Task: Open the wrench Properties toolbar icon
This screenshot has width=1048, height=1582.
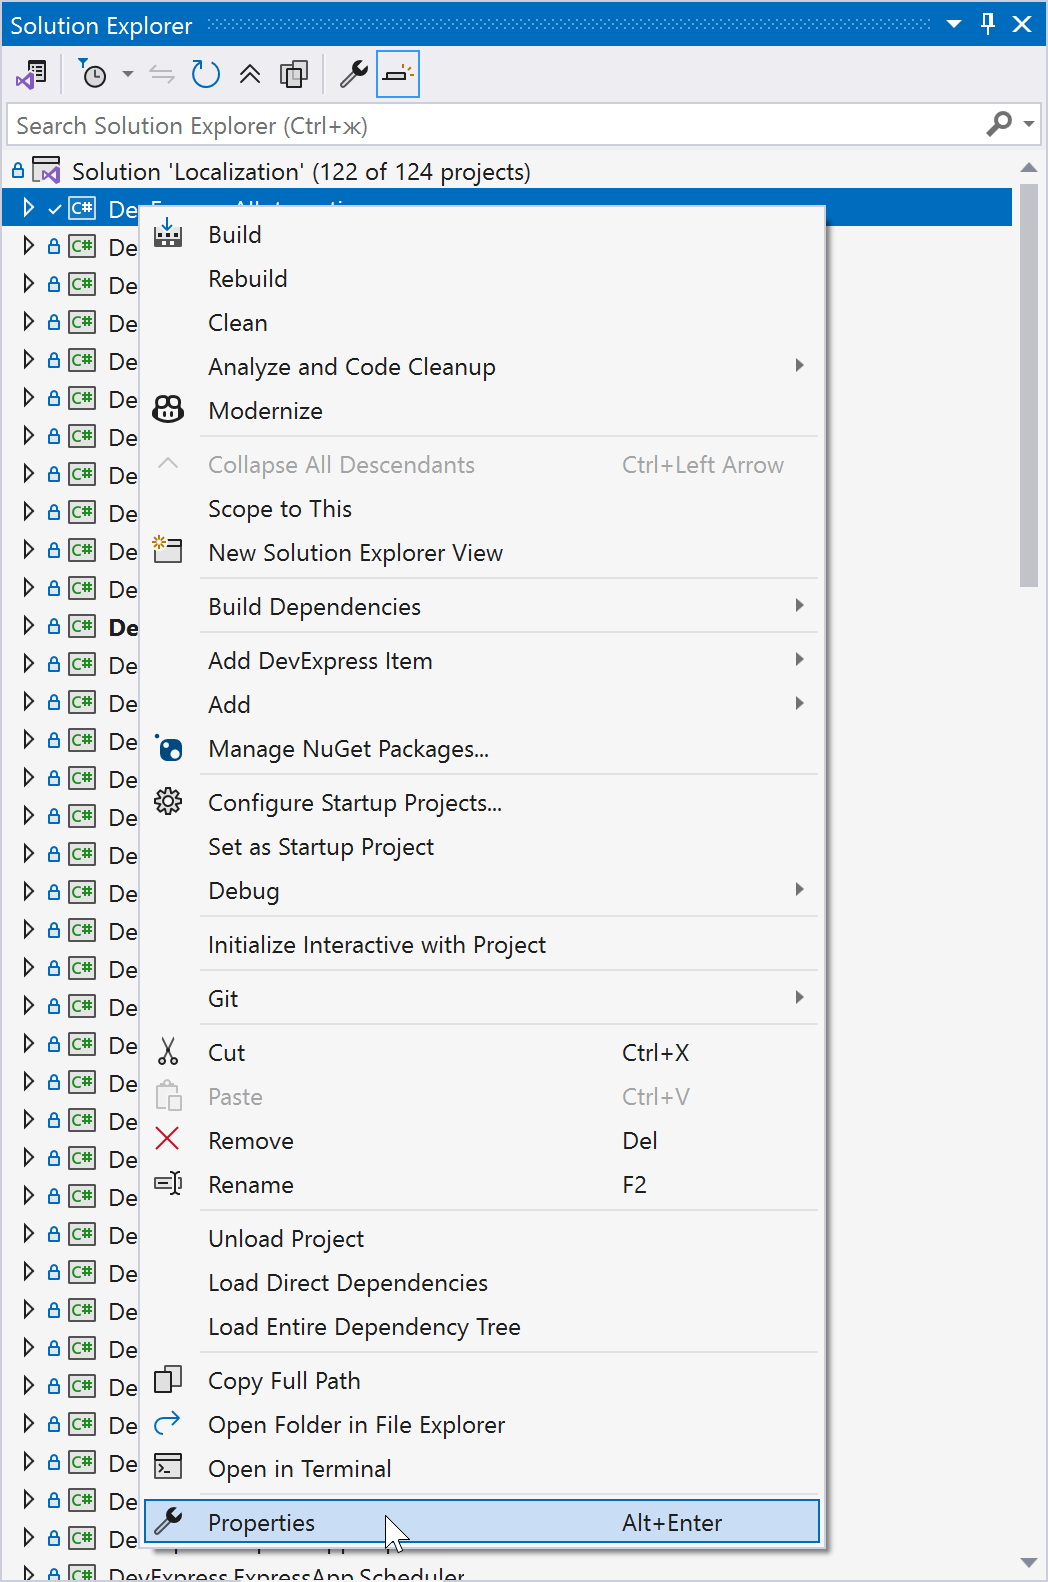Action: [353, 74]
